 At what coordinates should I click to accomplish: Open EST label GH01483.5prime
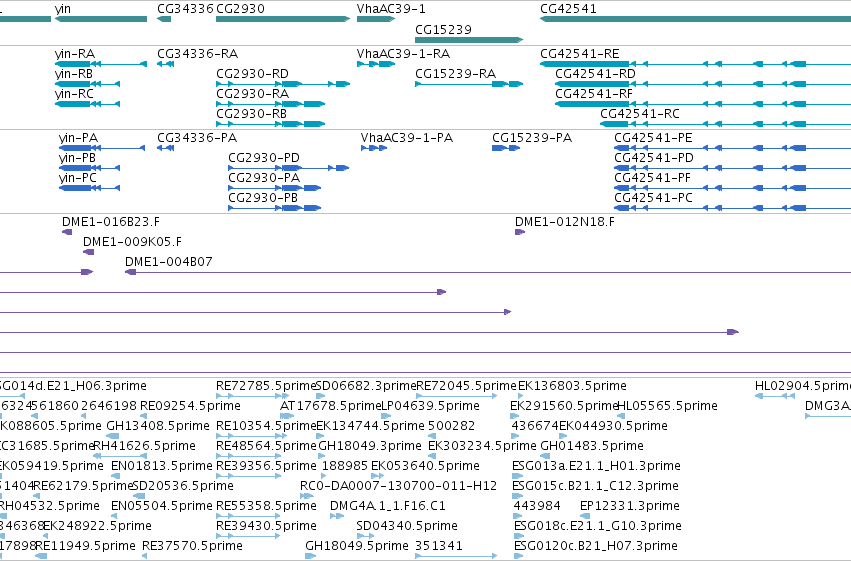(592, 446)
